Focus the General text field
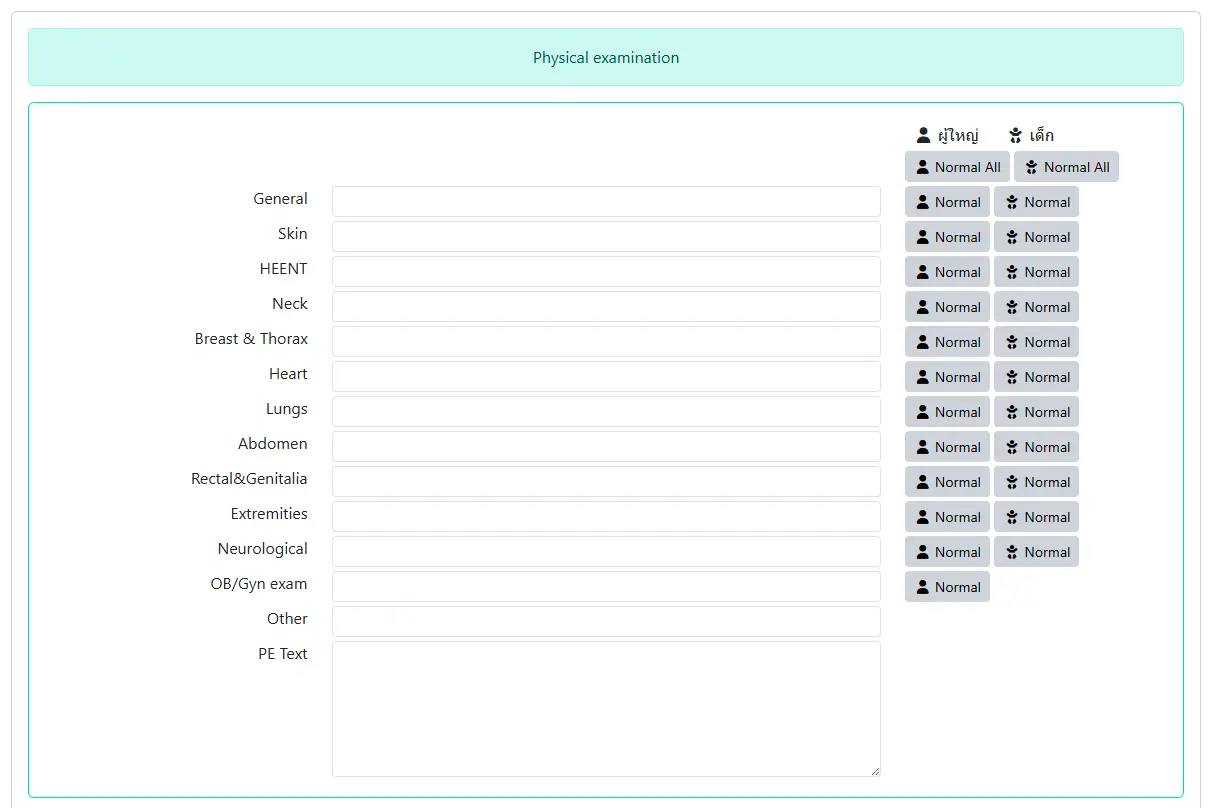 (606, 201)
